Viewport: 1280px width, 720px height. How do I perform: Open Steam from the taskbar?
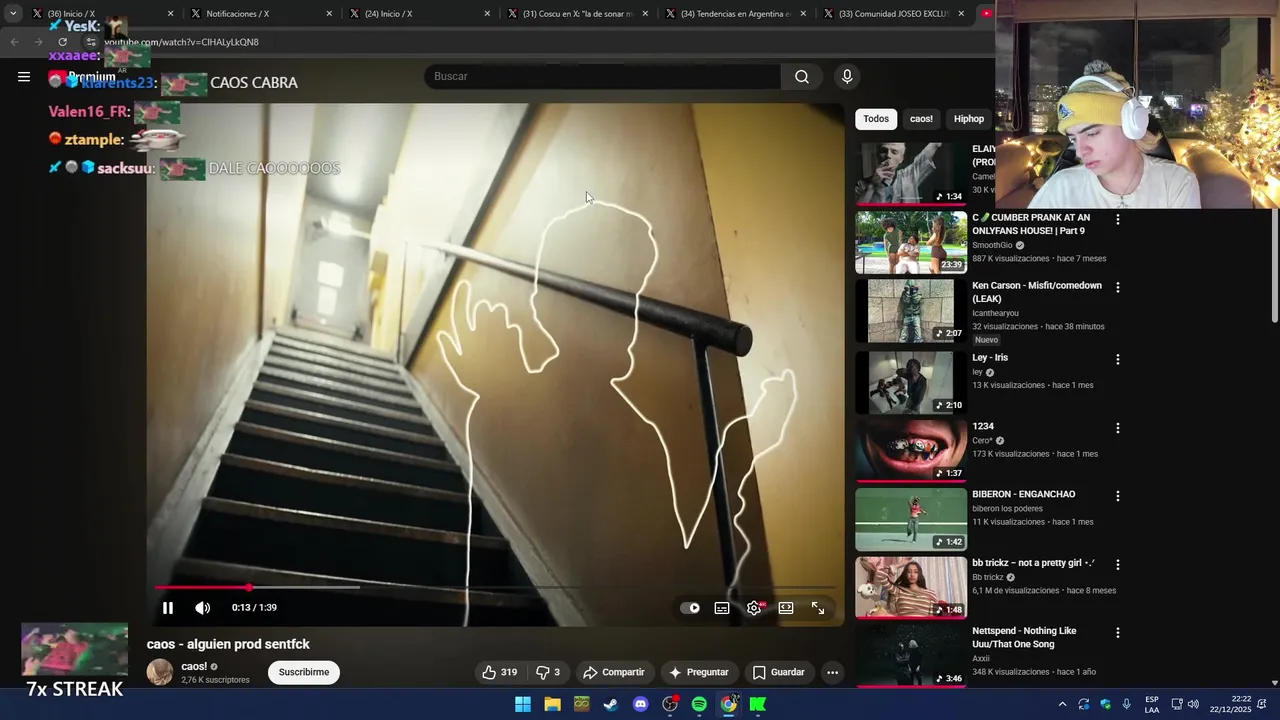pyautogui.click(x=611, y=704)
